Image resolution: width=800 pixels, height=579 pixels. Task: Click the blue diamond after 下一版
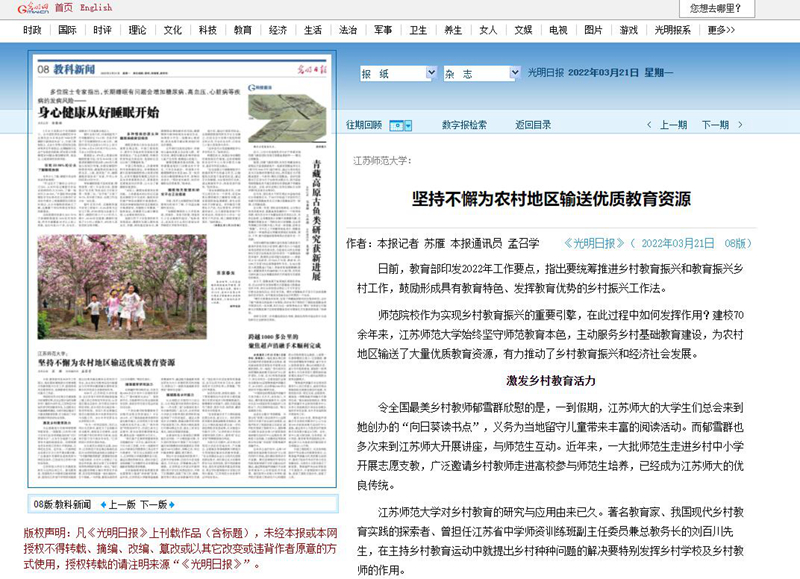click(x=174, y=505)
